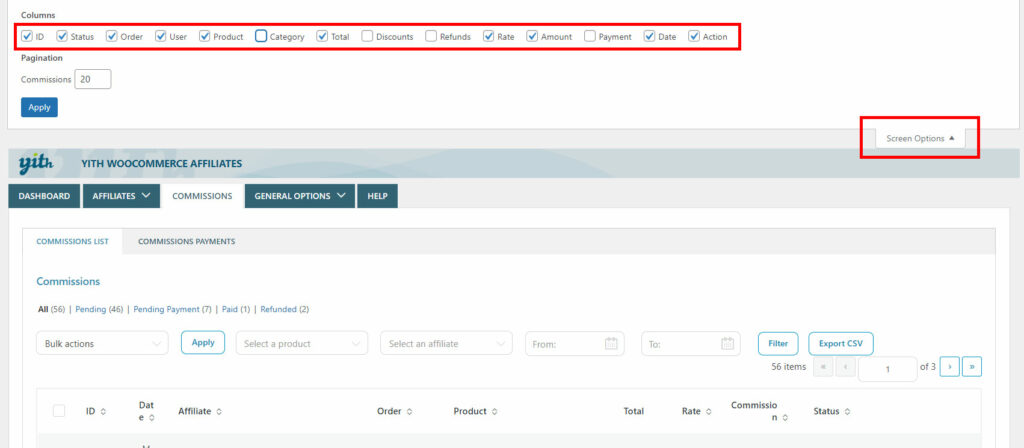
Task: Collapse the Screen Options panel
Action: point(920,138)
